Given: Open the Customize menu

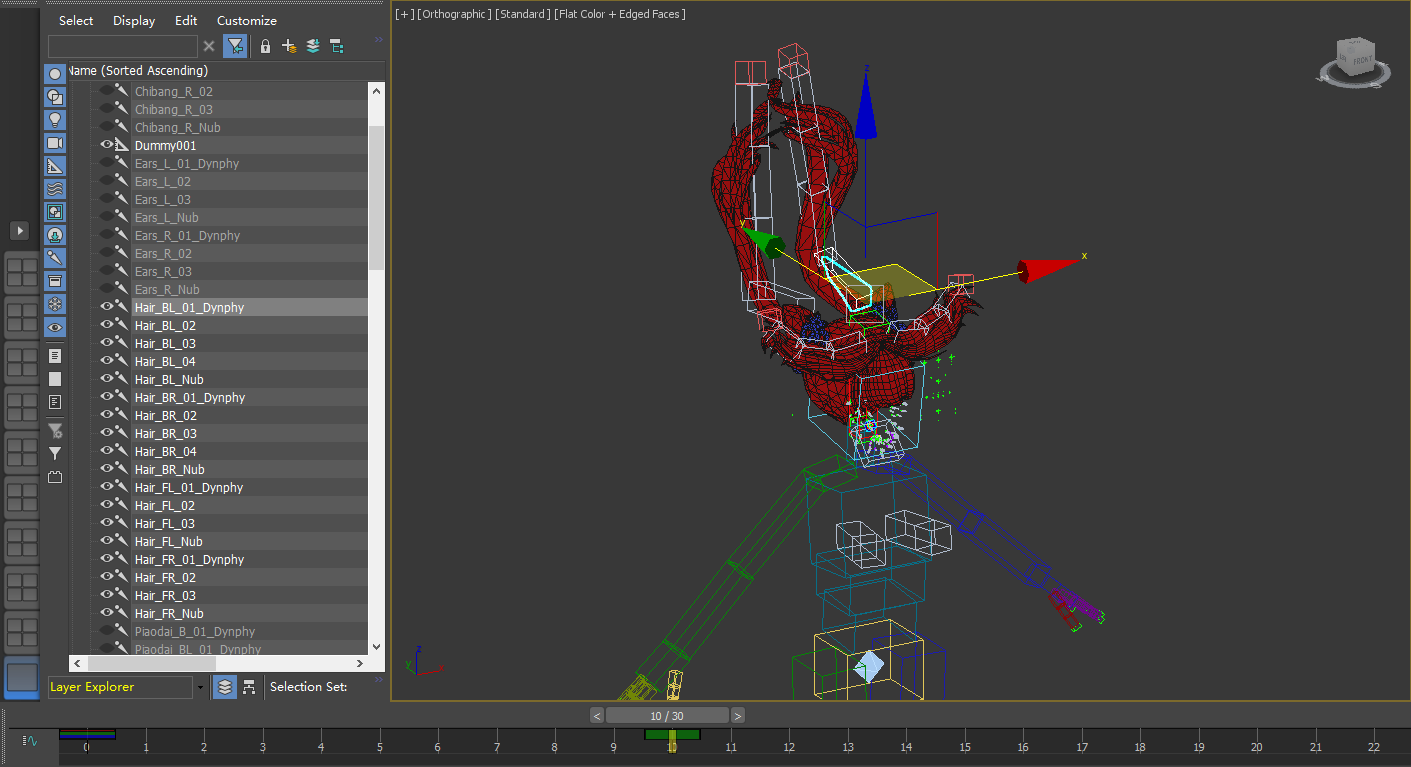Looking at the screenshot, I should (x=247, y=20).
